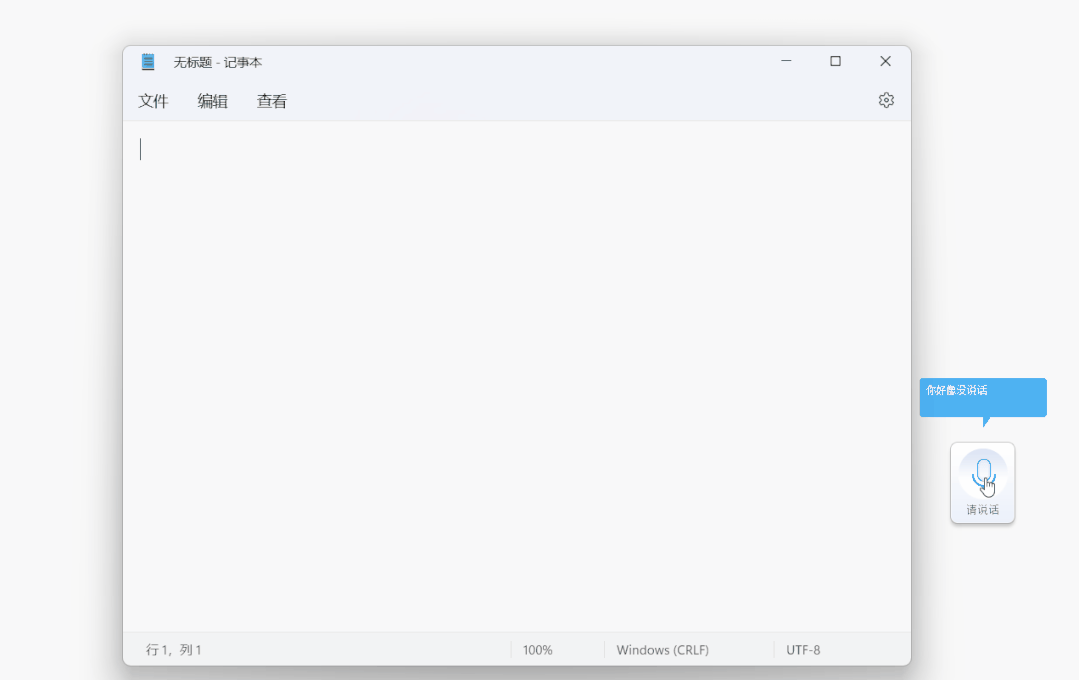Open Notepad settings via gear icon

click(x=886, y=100)
